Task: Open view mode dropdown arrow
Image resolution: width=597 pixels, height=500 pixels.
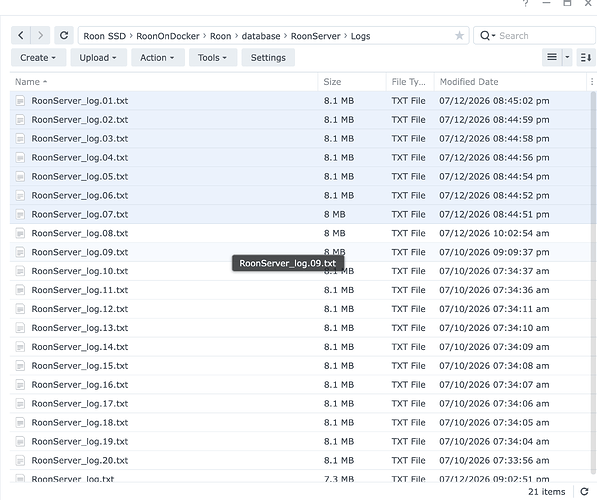Action: click(x=567, y=58)
